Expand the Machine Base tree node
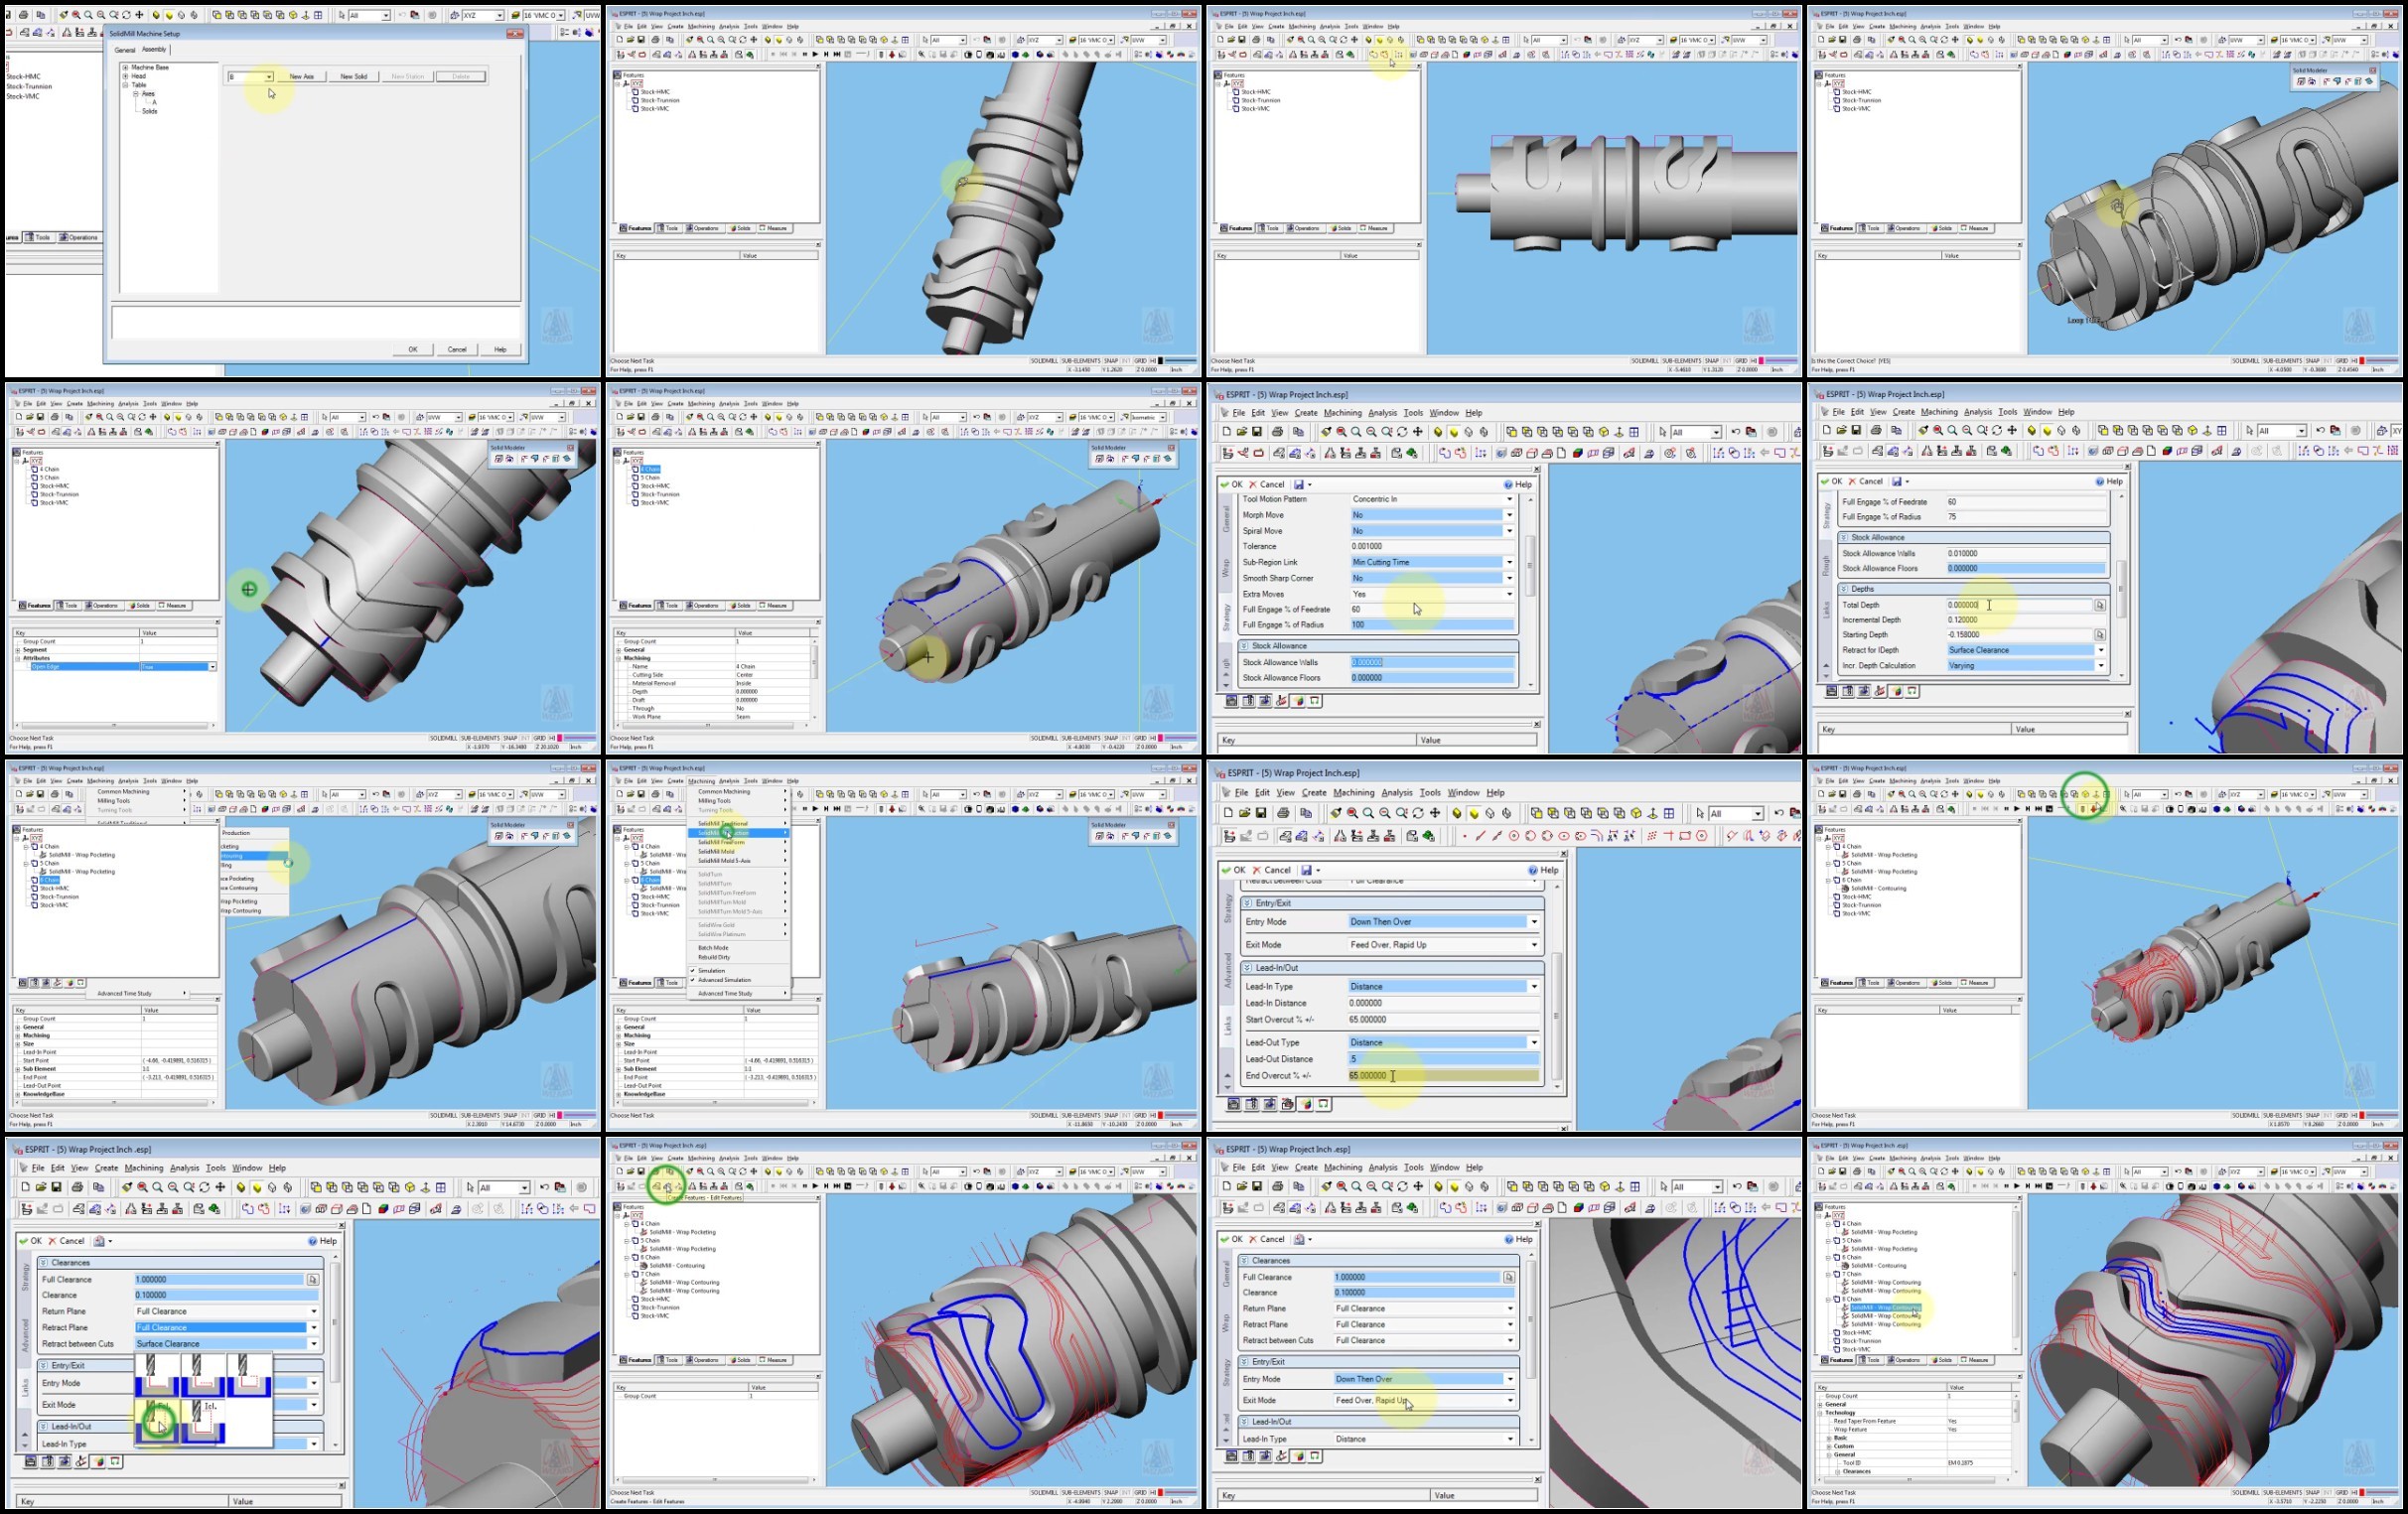 tap(125, 67)
